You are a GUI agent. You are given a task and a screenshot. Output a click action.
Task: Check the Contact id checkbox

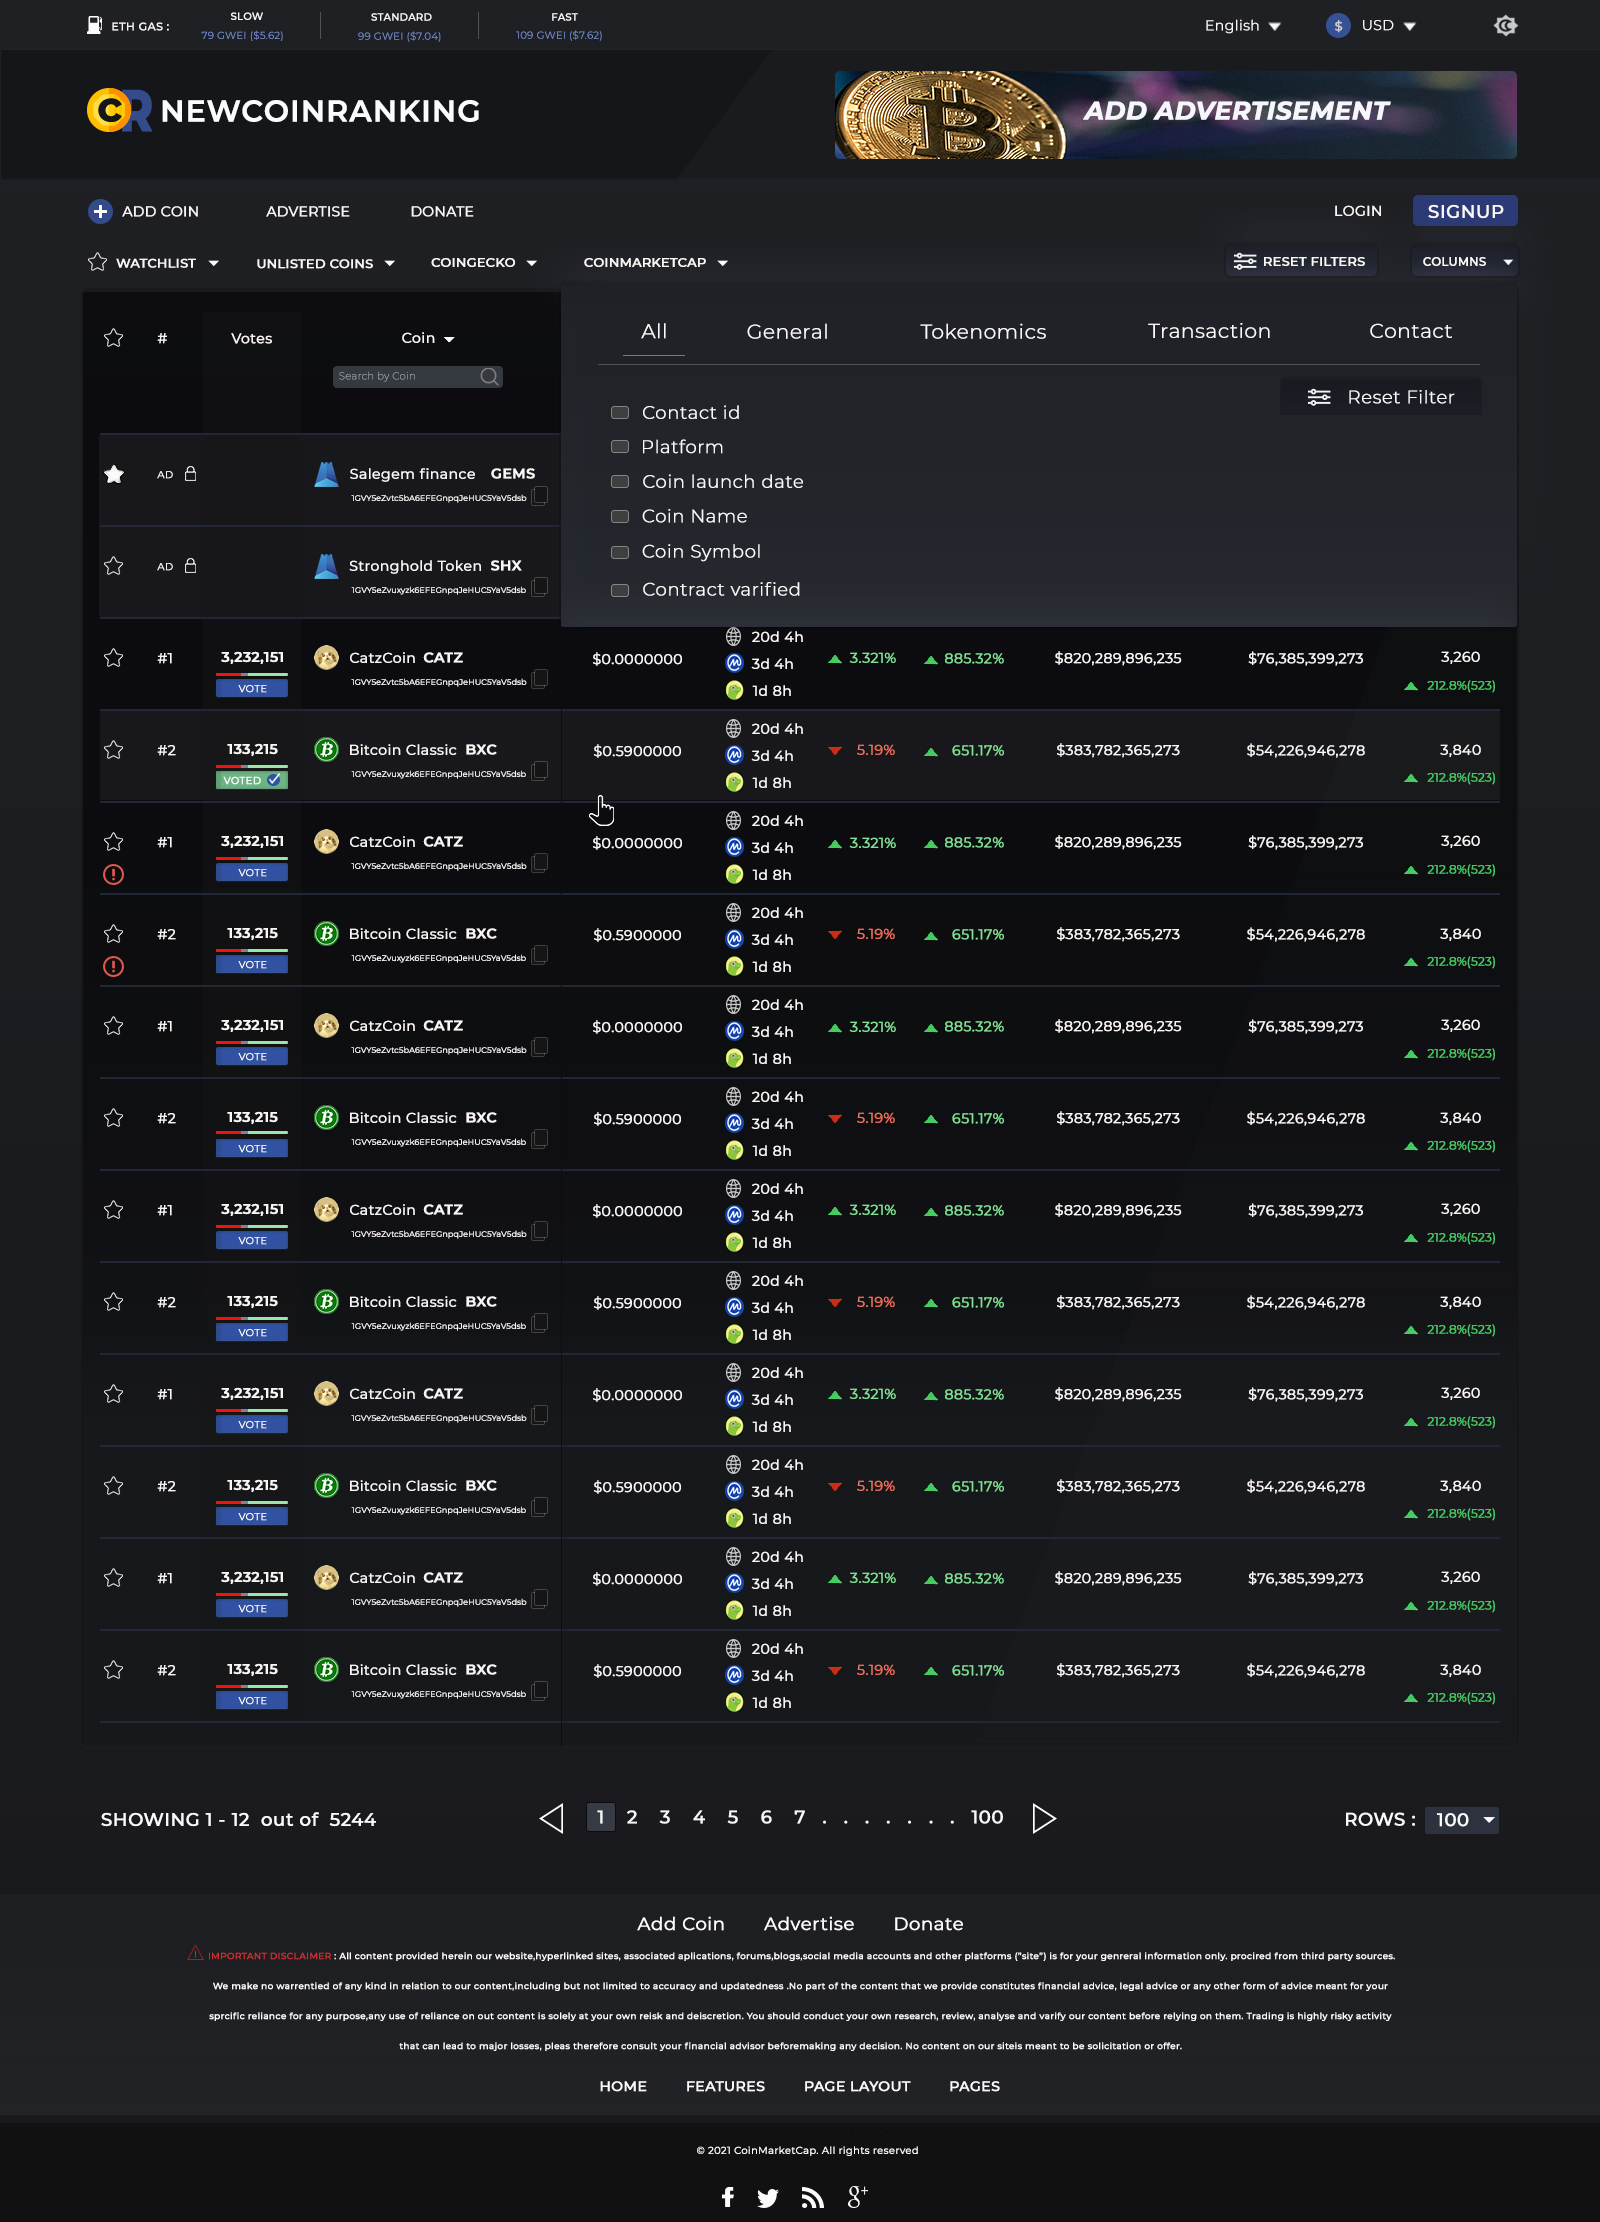coord(620,413)
